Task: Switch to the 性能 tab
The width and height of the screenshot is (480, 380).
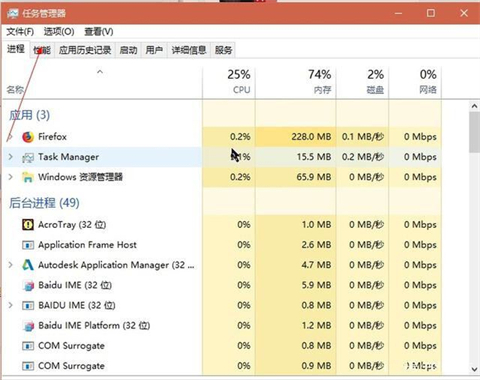Action: point(42,50)
